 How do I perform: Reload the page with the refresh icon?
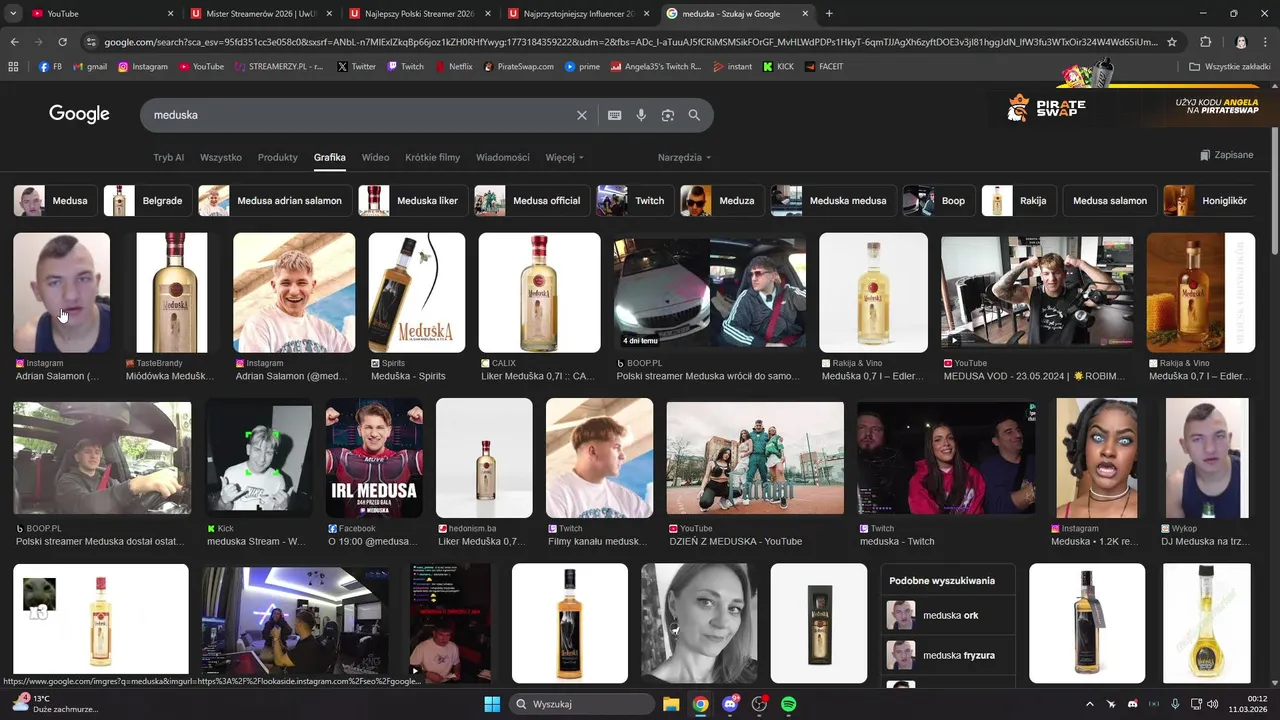62,42
